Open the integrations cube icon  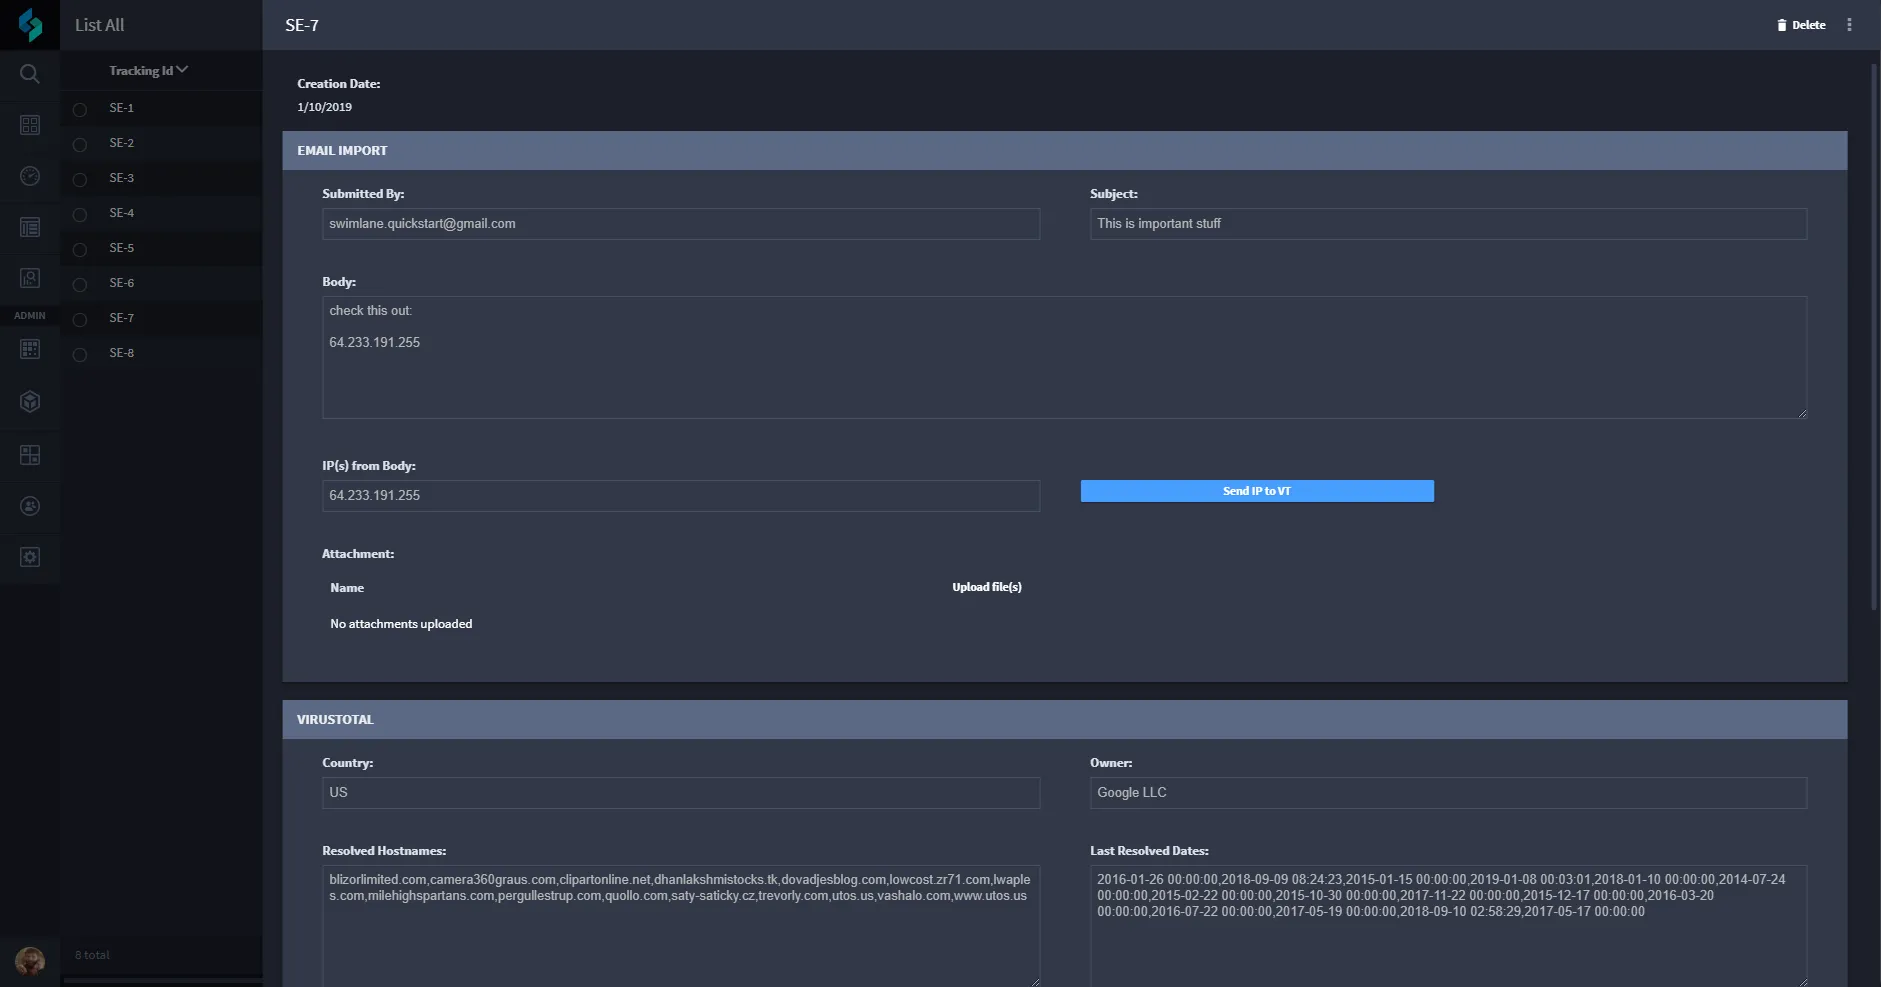coord(30,401)
